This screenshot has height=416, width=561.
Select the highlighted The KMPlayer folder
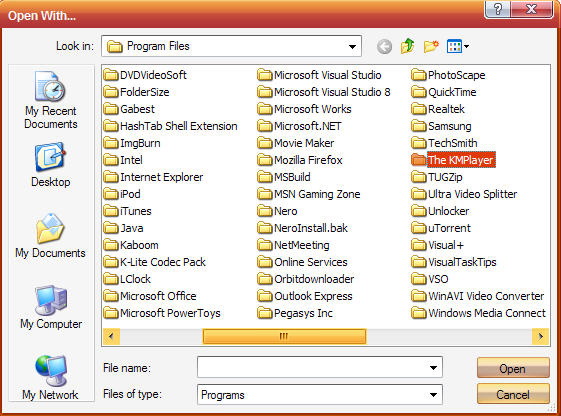click(453, 160)
